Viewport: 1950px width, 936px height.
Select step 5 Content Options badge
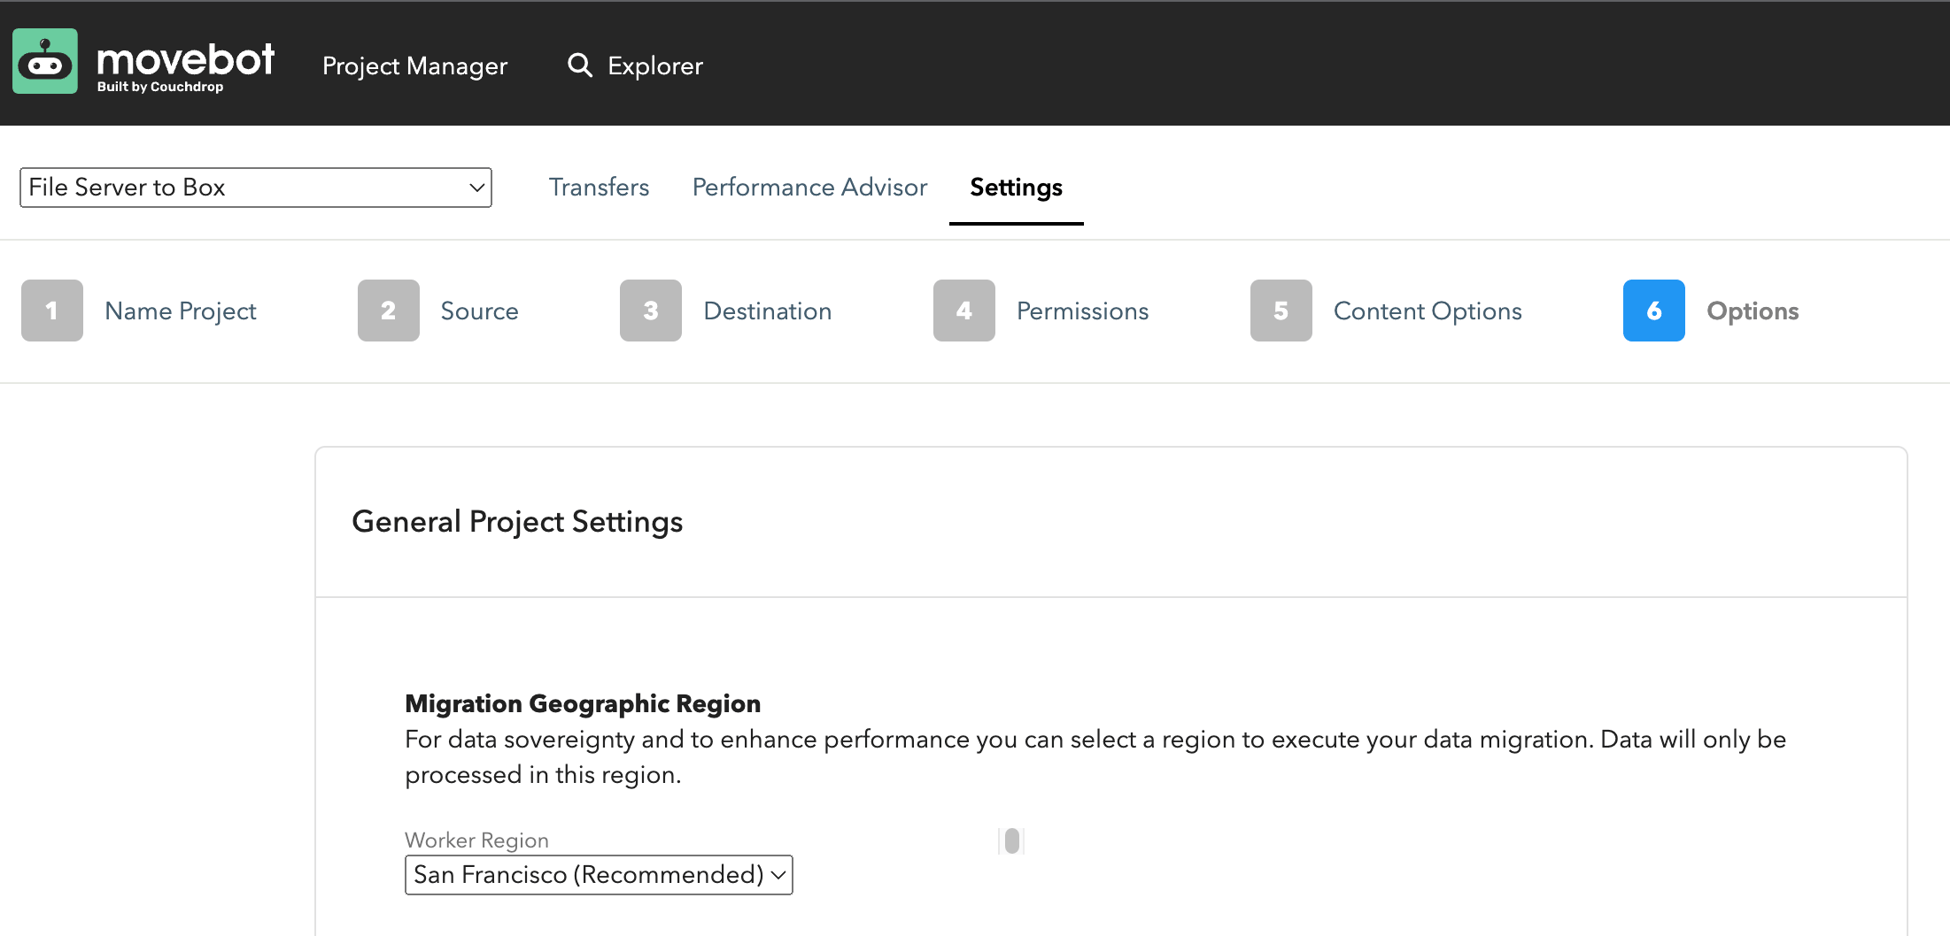pos(1280,310)
